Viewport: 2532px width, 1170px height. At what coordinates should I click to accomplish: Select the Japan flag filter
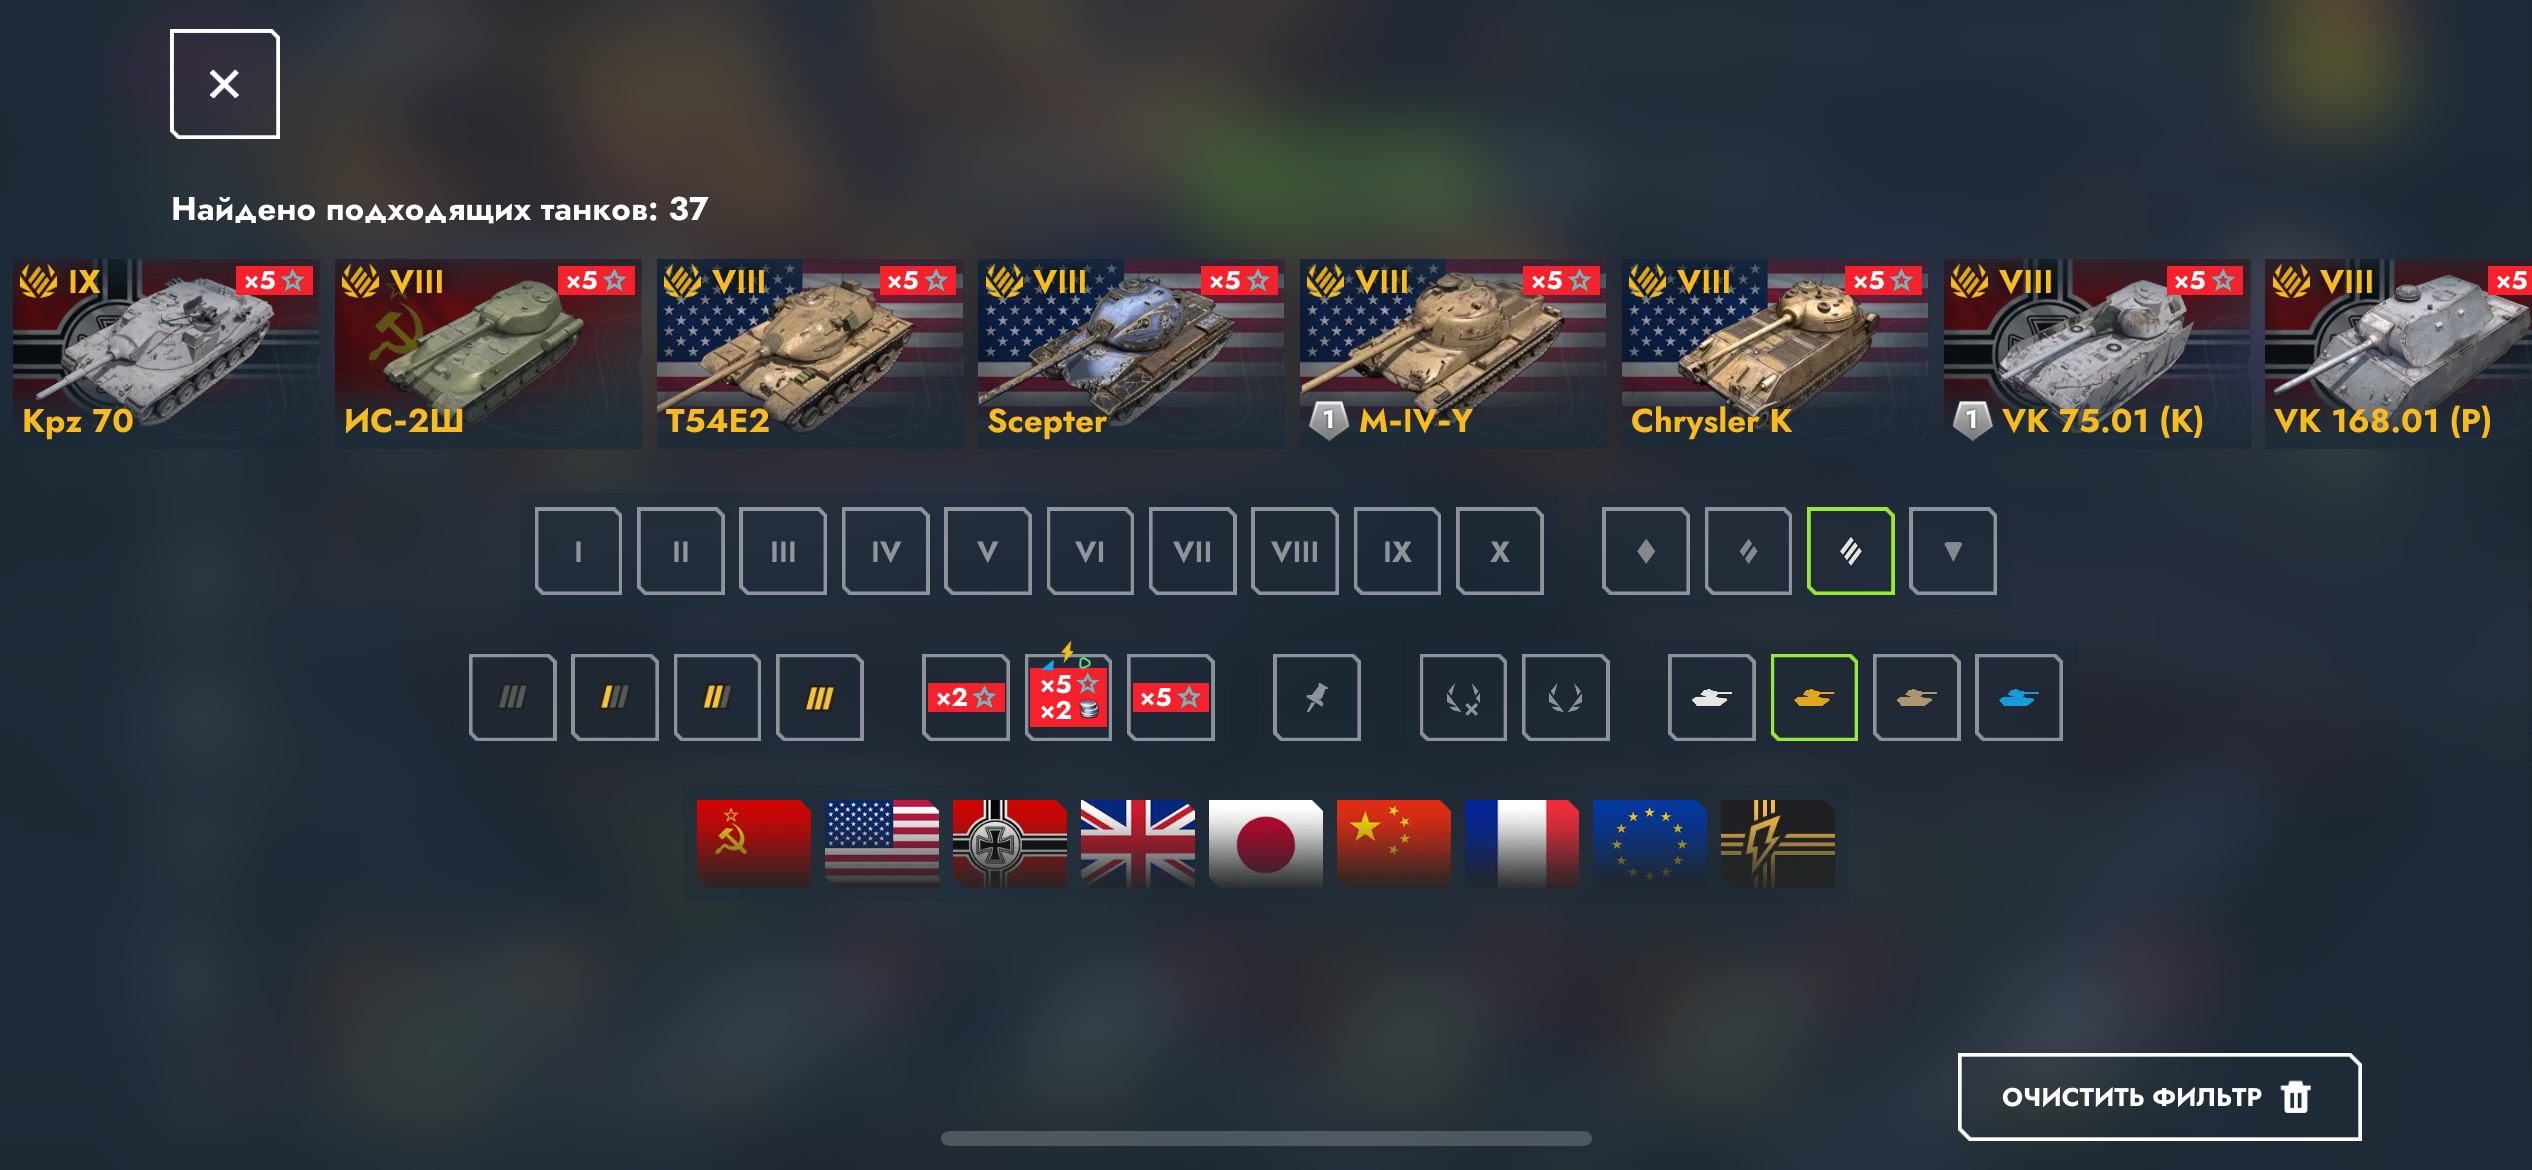point(1266,843)
